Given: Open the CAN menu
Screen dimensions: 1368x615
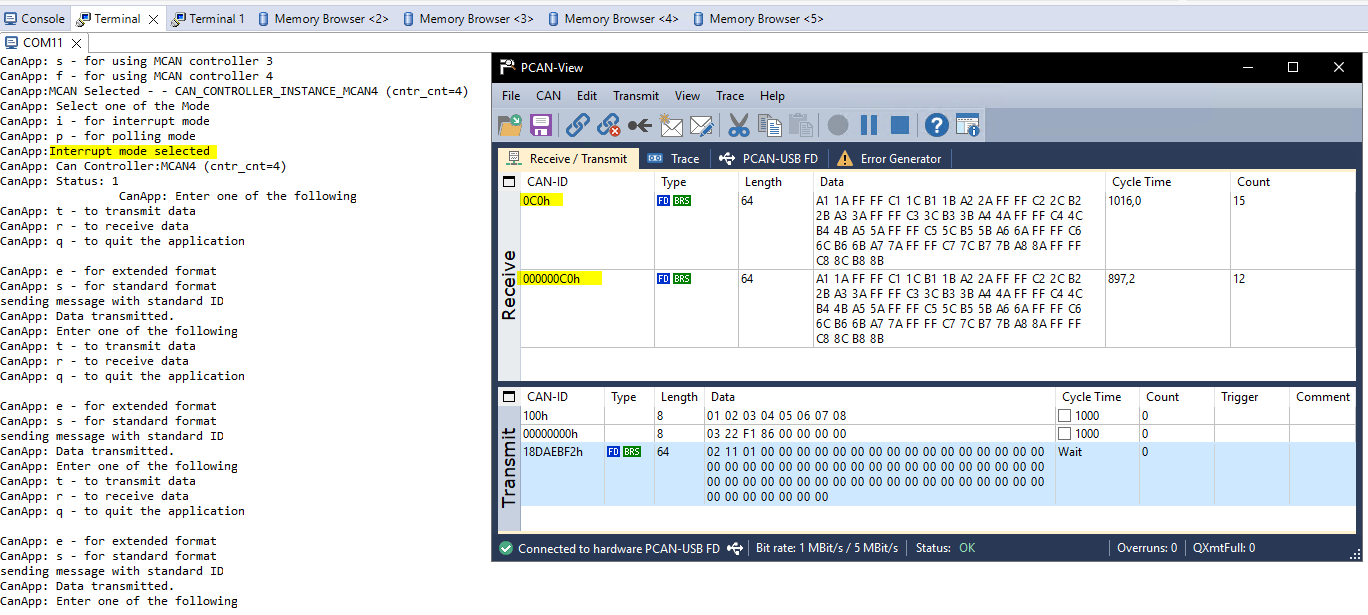Looking at the screenshot, I should [549, 96].
